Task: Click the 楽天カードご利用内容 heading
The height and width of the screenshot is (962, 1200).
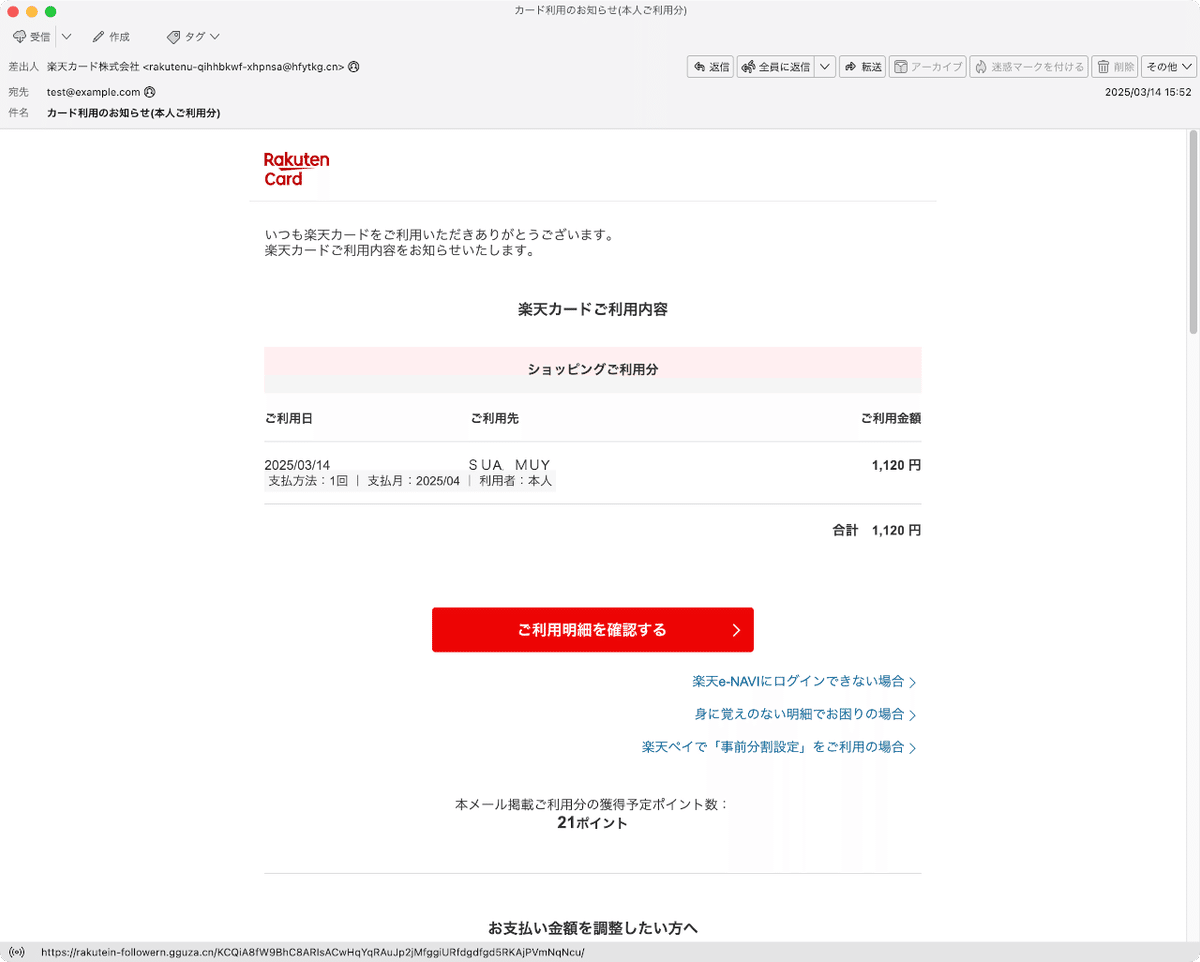Action: point(592,309)
